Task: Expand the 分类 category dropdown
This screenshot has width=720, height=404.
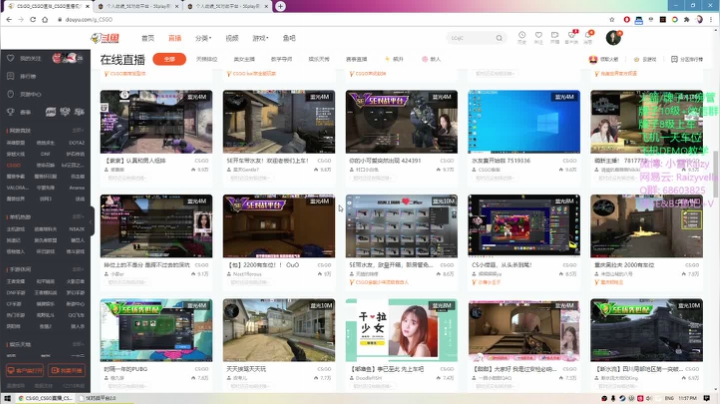Action: 203,38
